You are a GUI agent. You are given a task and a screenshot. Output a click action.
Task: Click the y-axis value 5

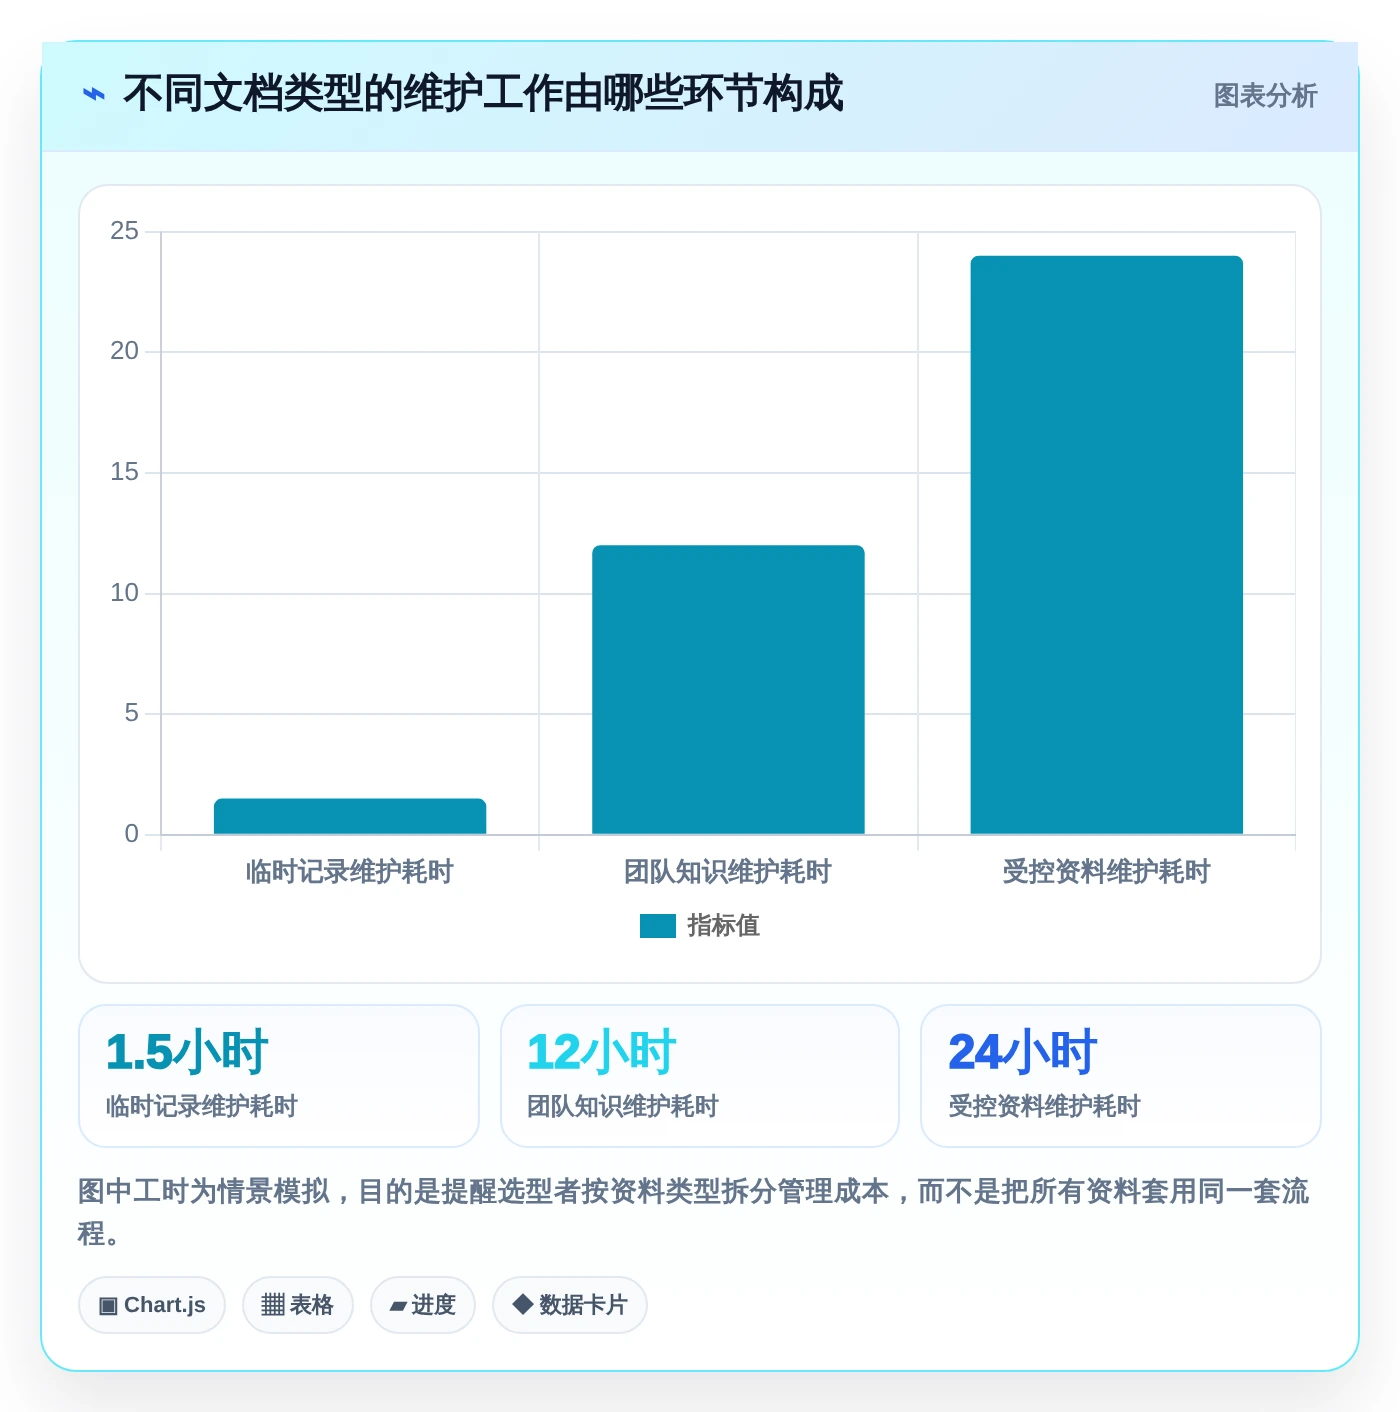coord(131,713)
